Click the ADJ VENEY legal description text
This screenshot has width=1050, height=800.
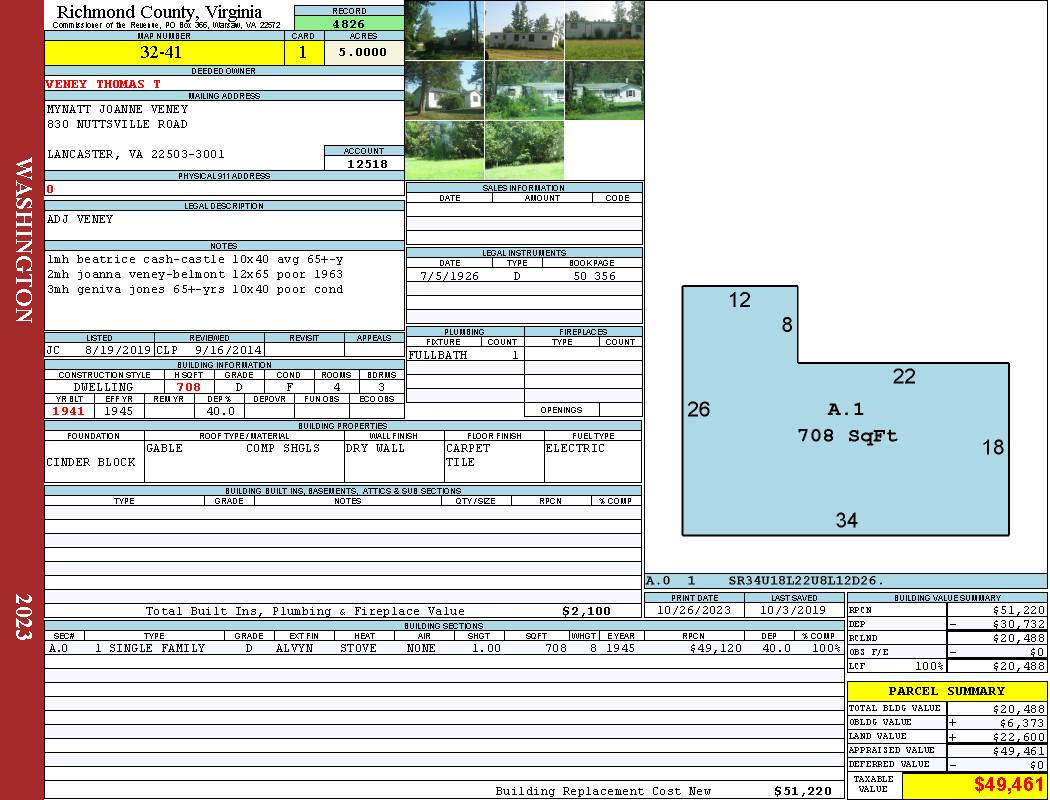click(80, 219)
